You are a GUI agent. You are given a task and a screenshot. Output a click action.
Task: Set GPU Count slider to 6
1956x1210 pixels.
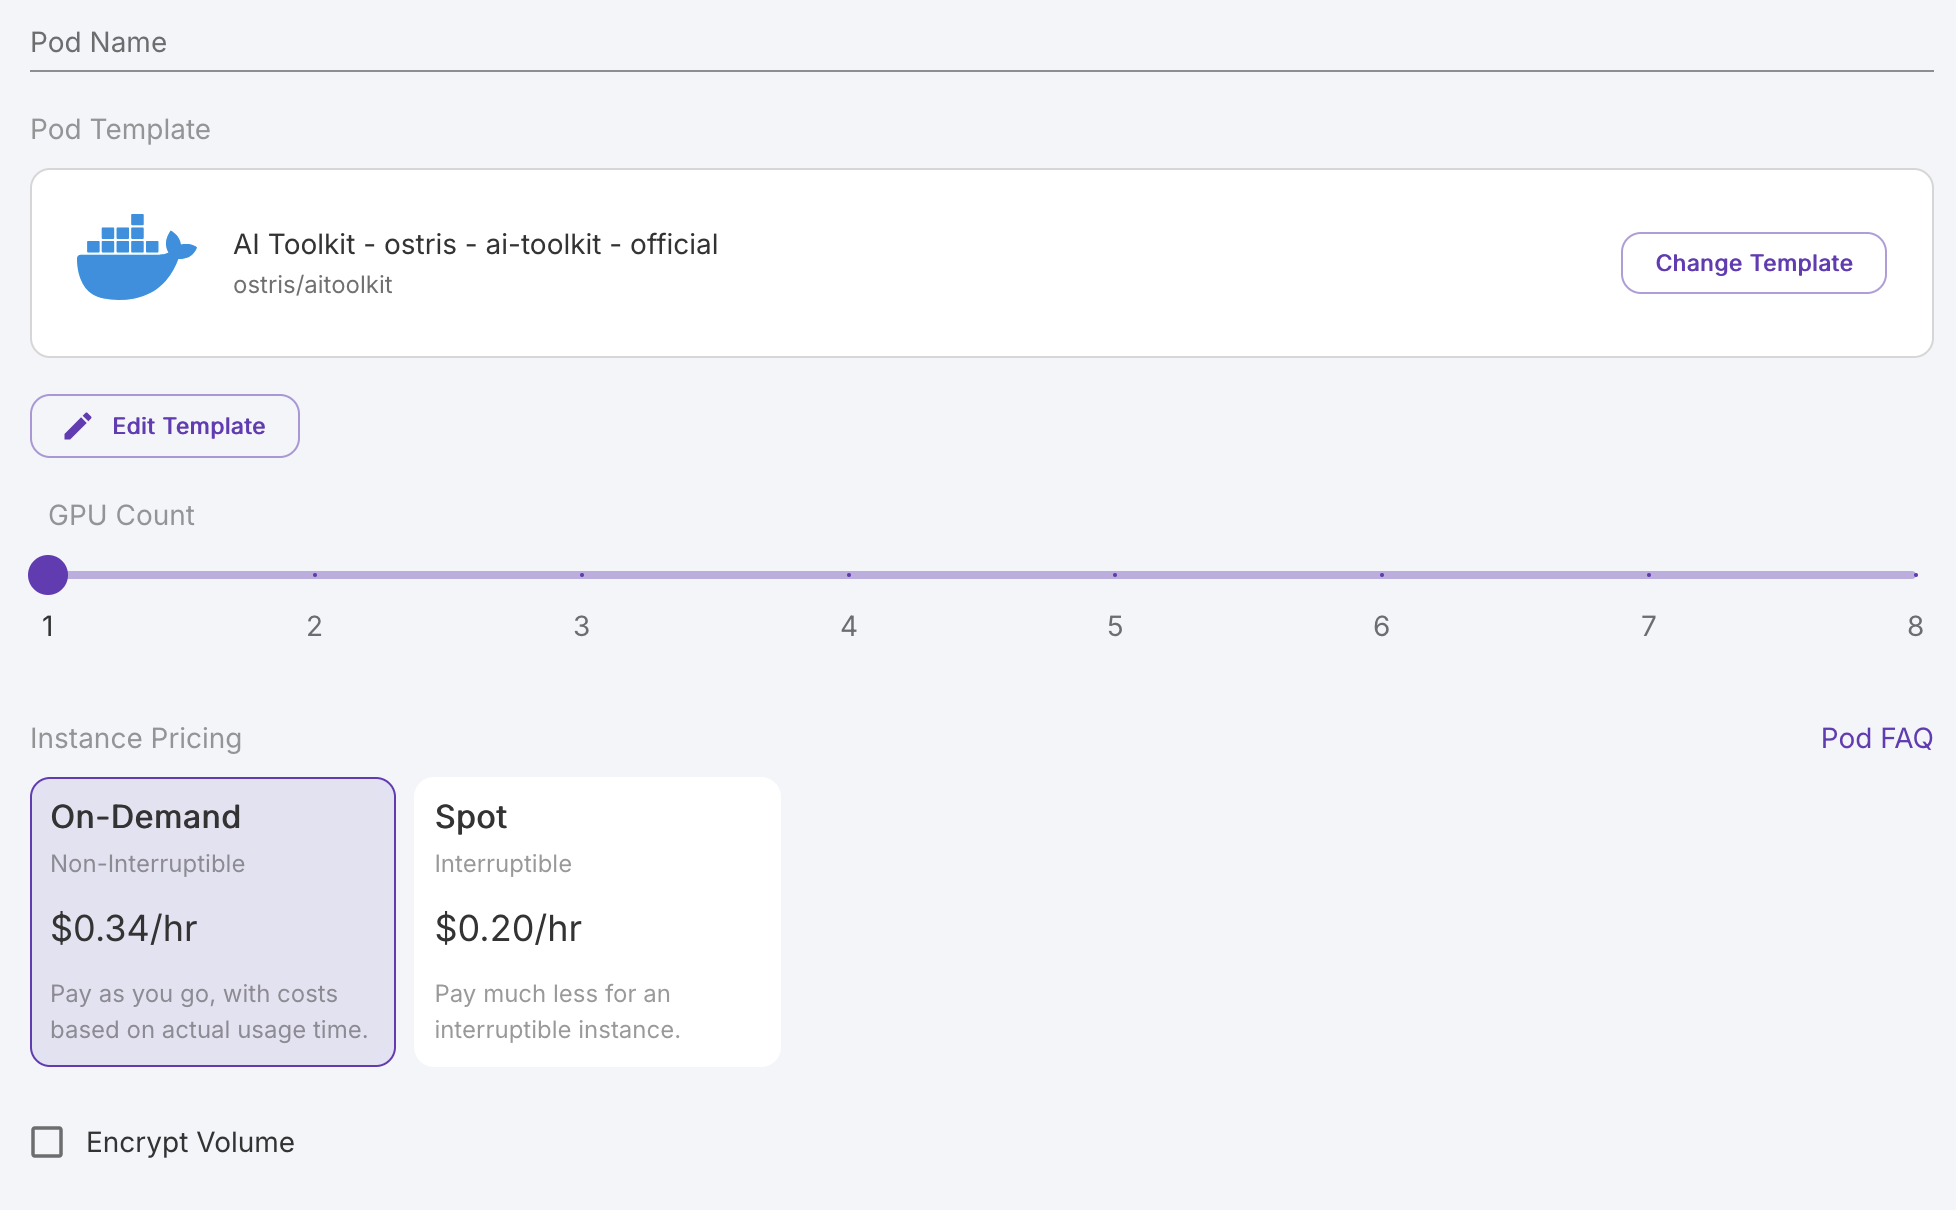tap(1382, 575)
